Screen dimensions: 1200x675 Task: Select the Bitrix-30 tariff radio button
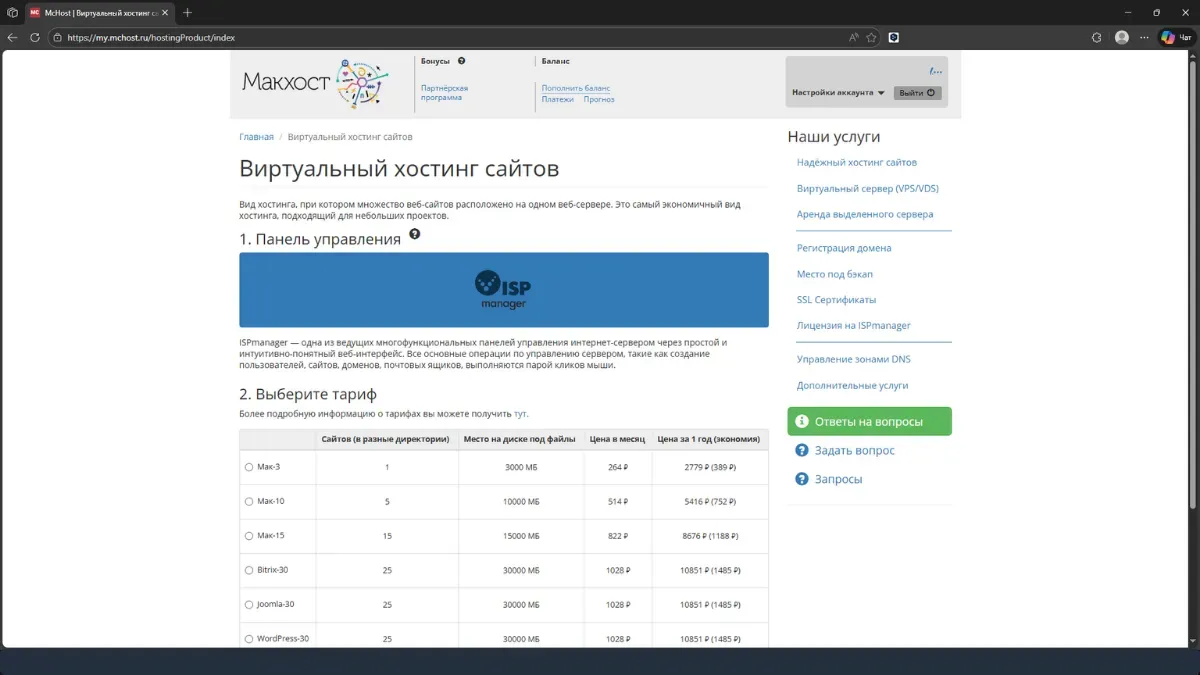click(248, 569)
